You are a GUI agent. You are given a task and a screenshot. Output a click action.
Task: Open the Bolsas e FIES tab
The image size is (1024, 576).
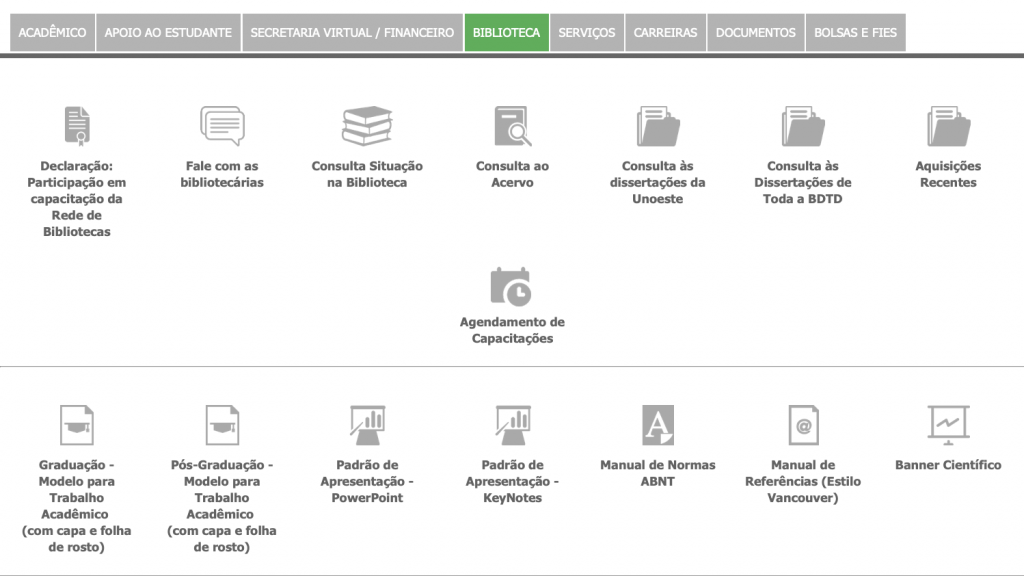(855, 32)
